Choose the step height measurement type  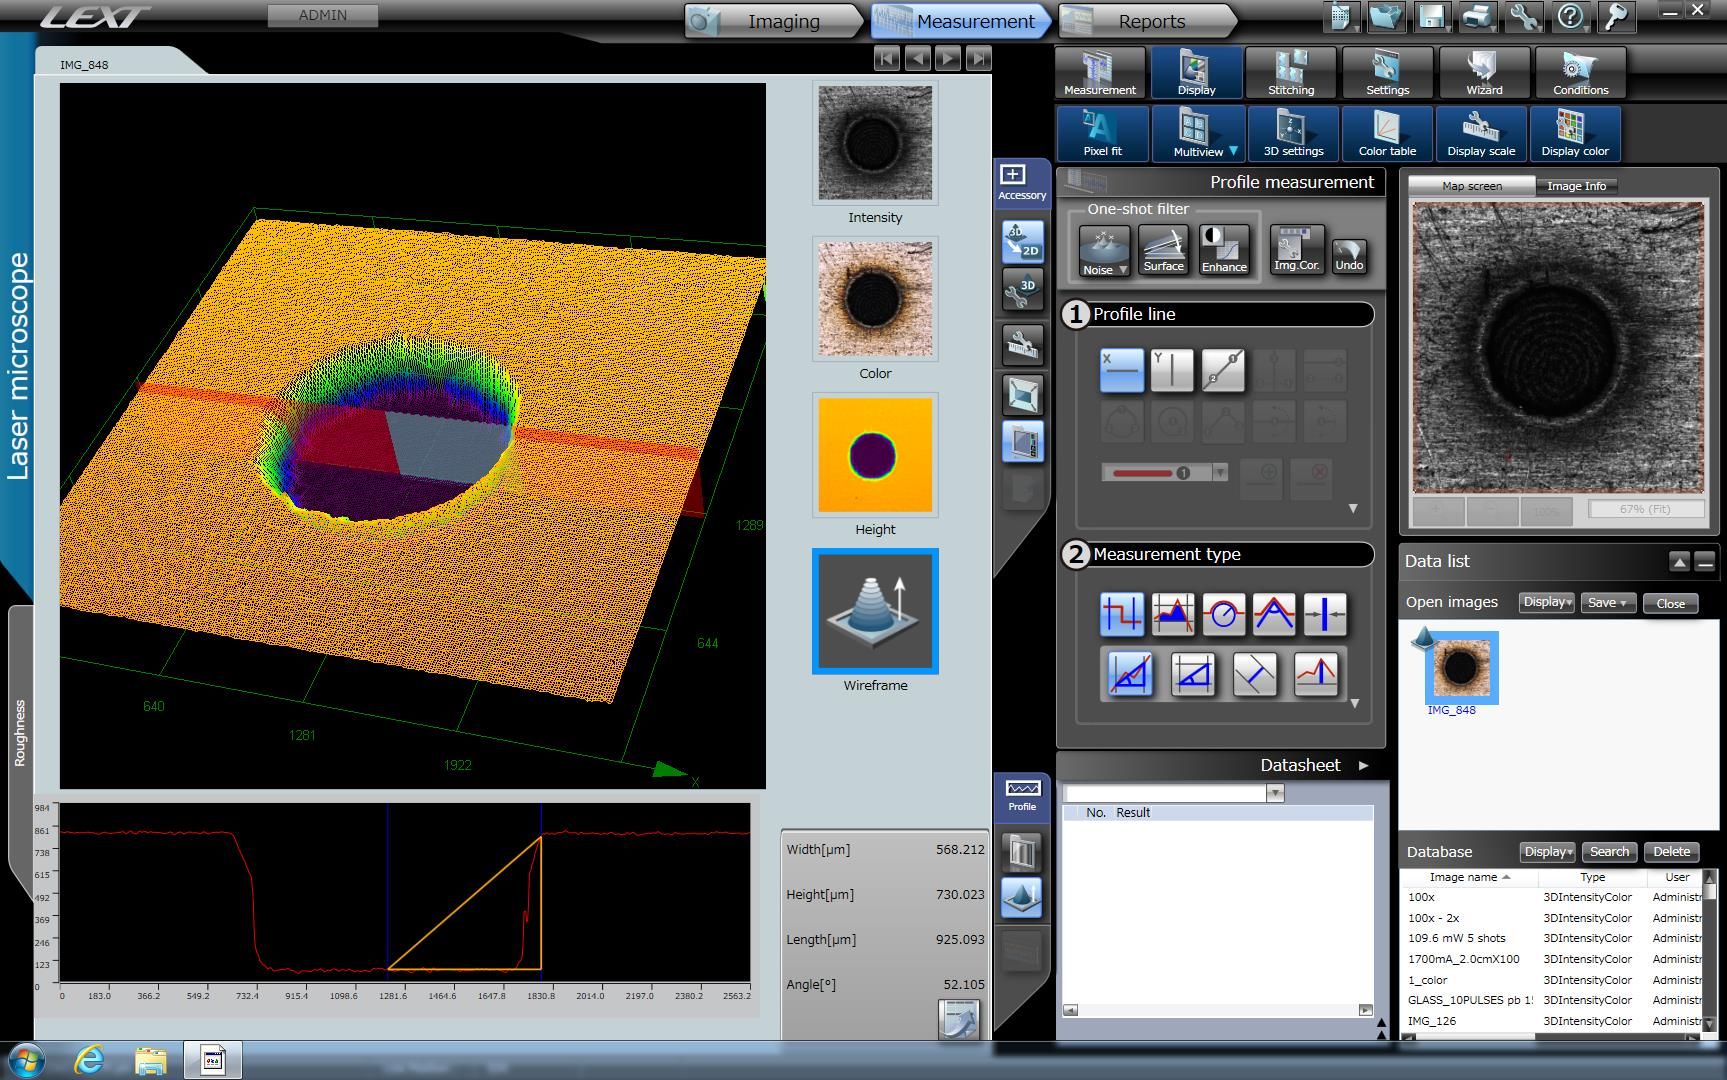coord(1121,614)
